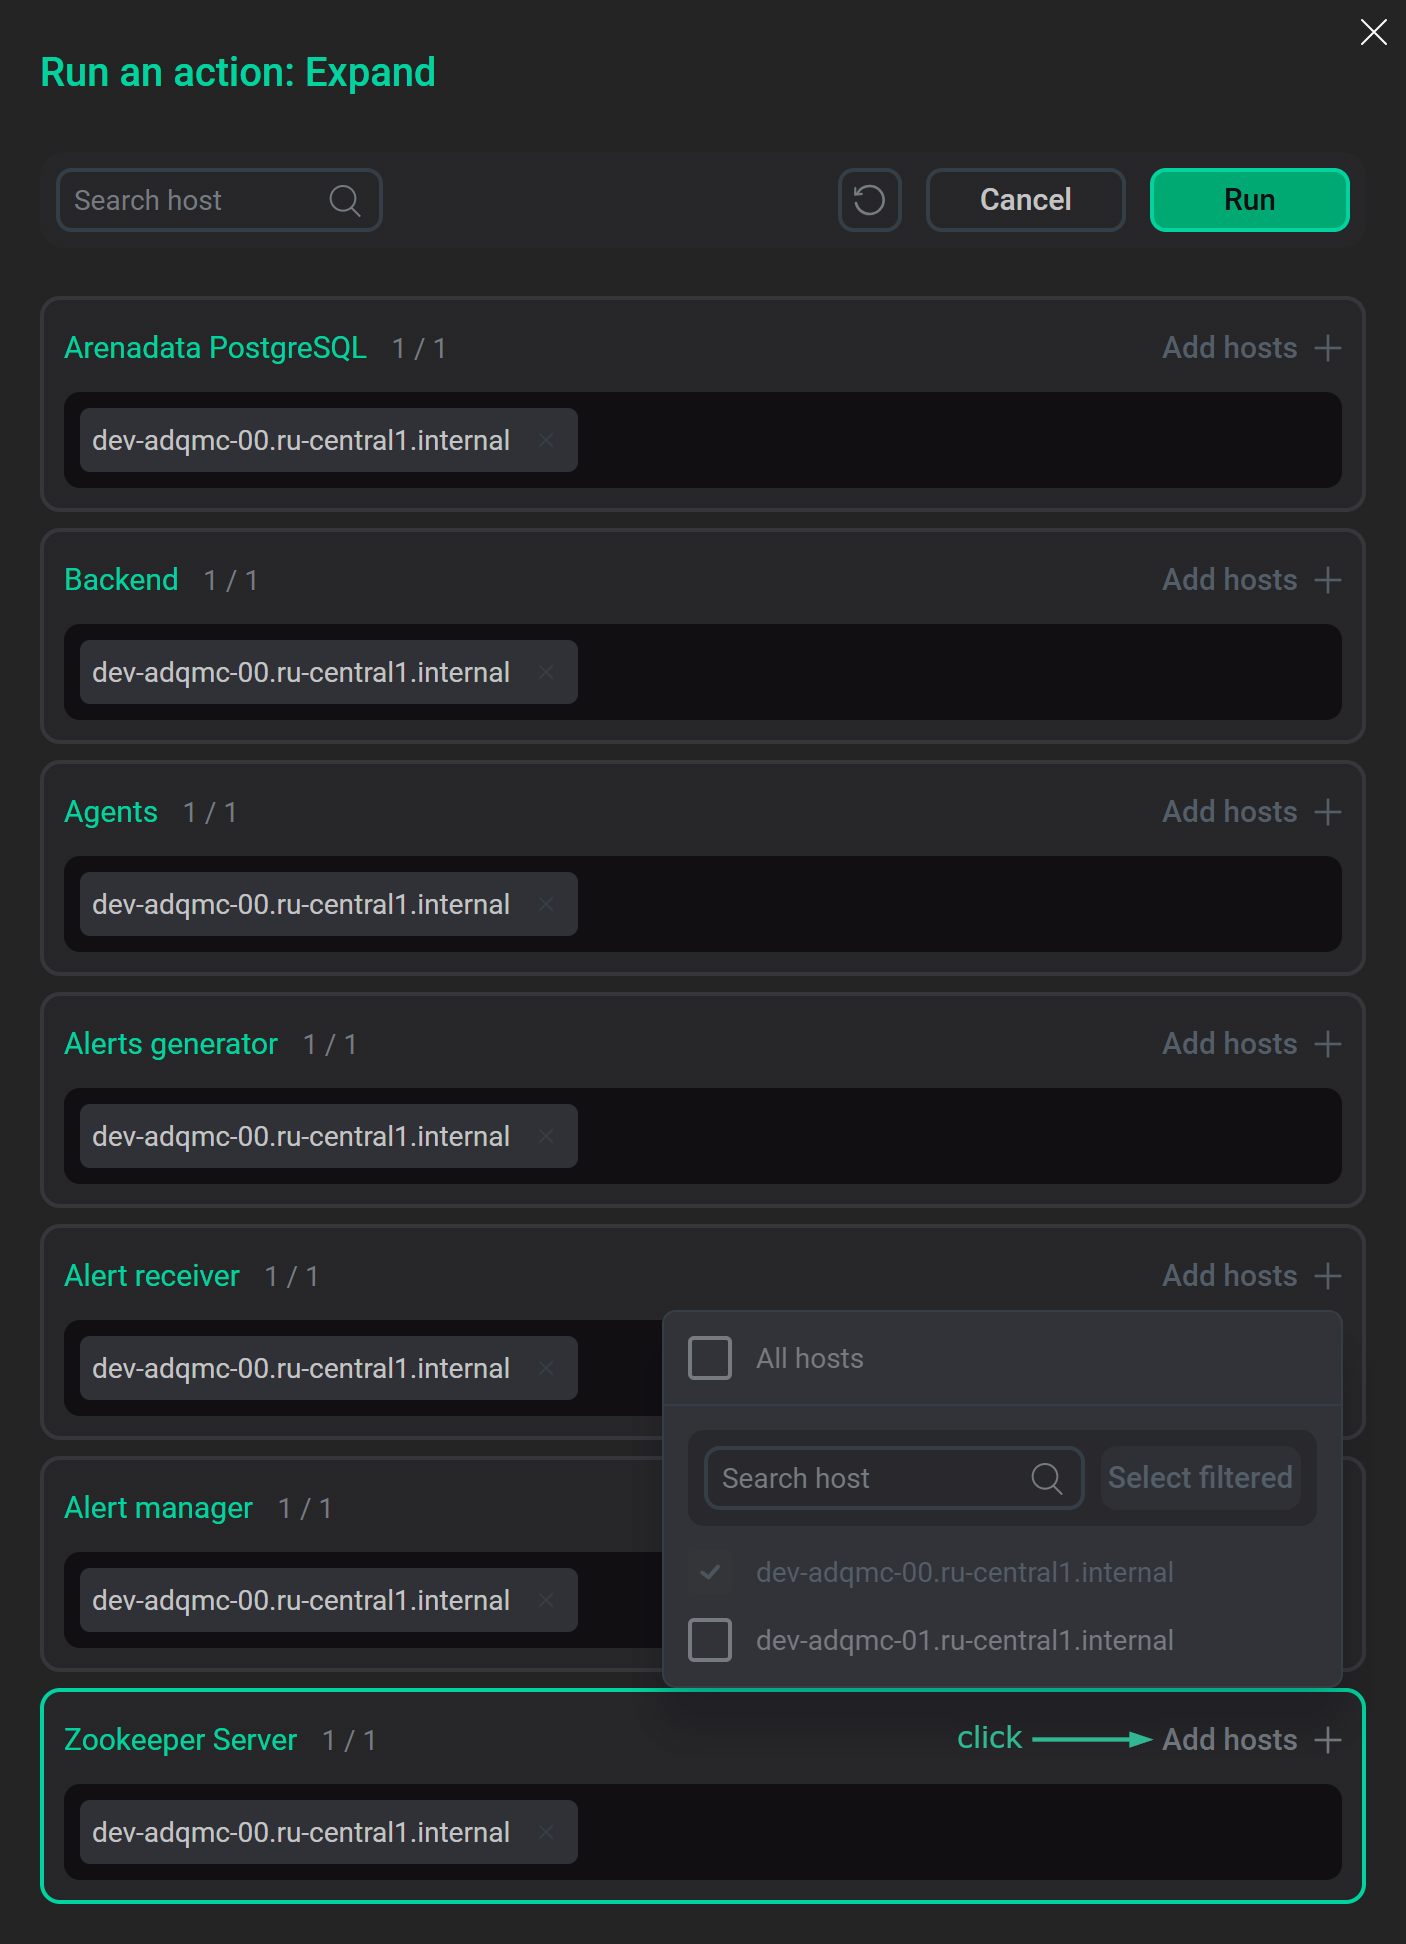The height and width of the screenshot is (1944, 1406).
Task: Remove dev-adqmc-00 host chip from Agents
Action: 548,904
